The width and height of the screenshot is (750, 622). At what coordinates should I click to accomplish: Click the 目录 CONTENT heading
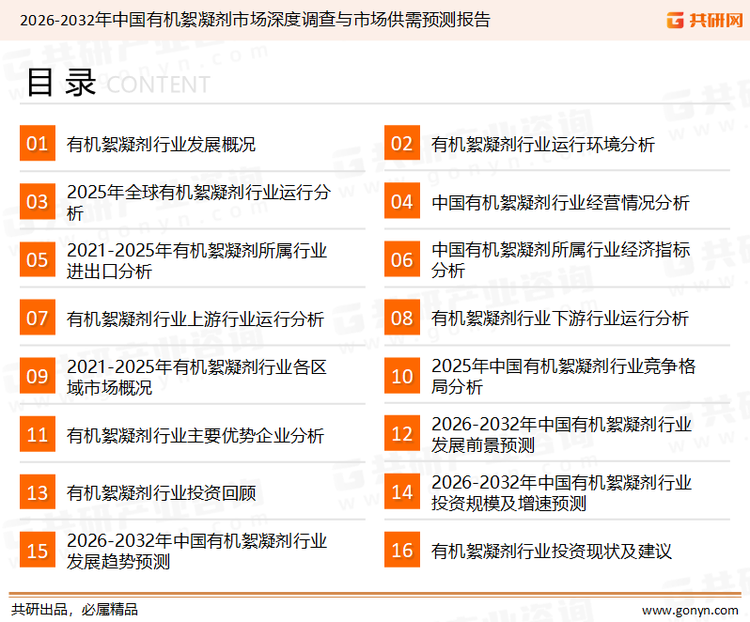117,84
